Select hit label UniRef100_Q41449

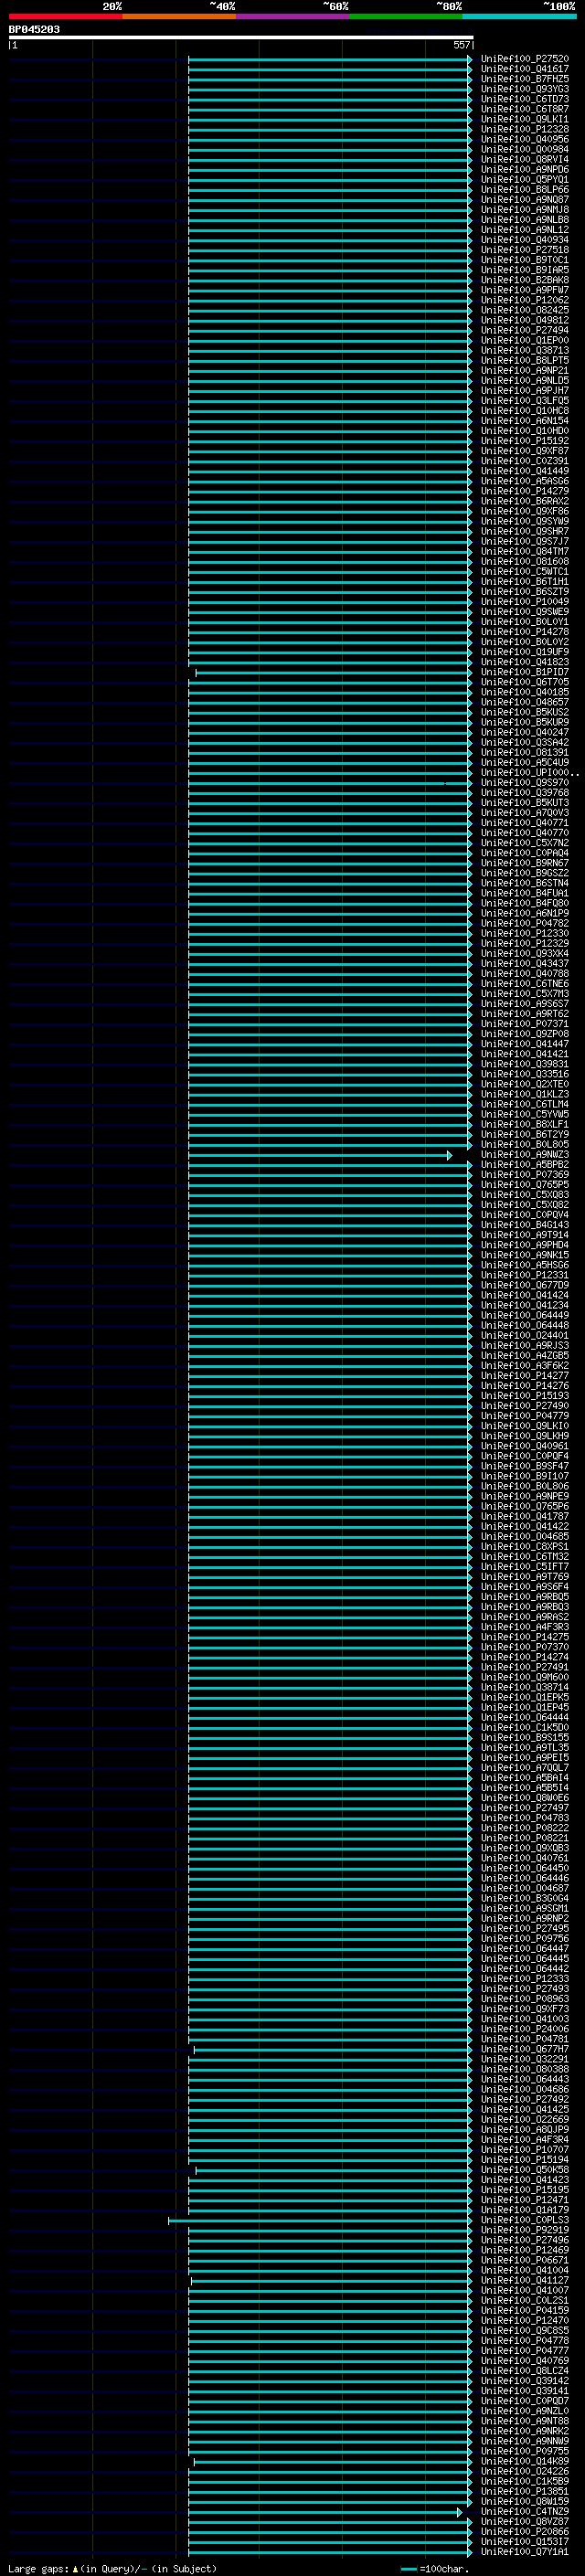point(524,471)
